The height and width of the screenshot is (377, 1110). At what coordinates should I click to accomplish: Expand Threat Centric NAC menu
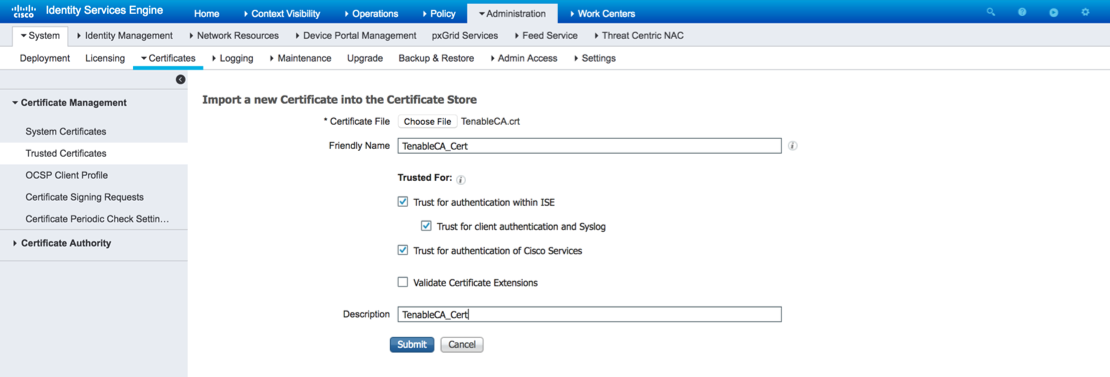[x=638, y=35]
